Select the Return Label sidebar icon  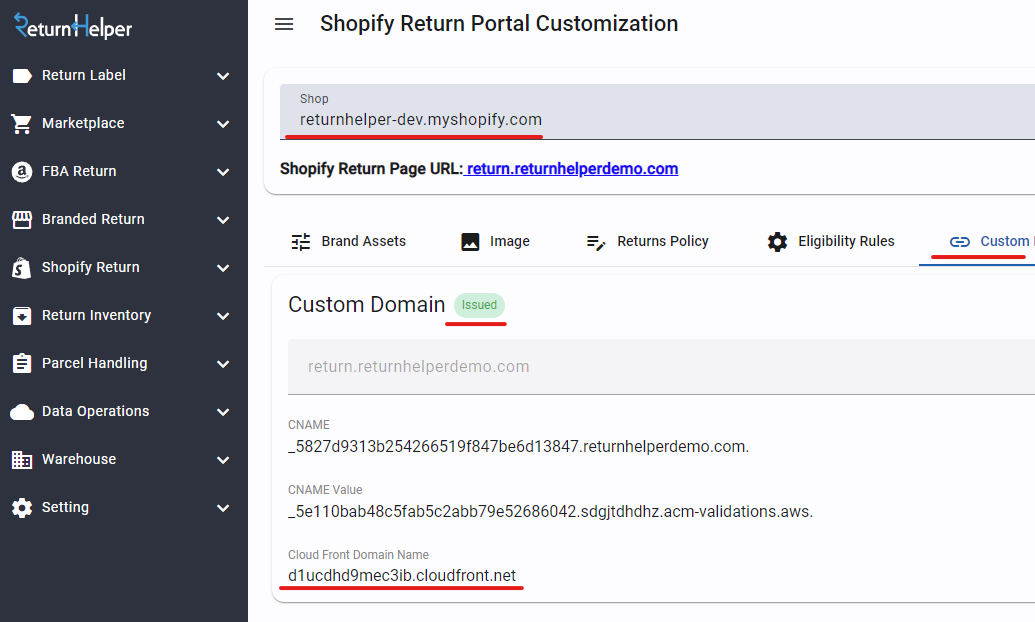tap(21, 75)
